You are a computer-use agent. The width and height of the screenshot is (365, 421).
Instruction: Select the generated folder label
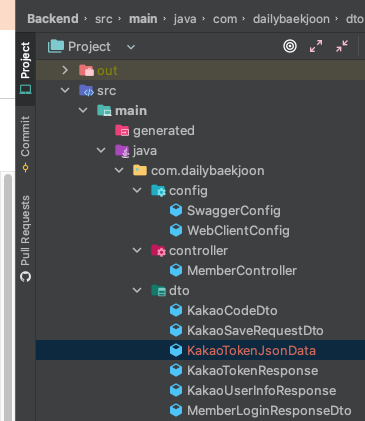coord(164,131)
